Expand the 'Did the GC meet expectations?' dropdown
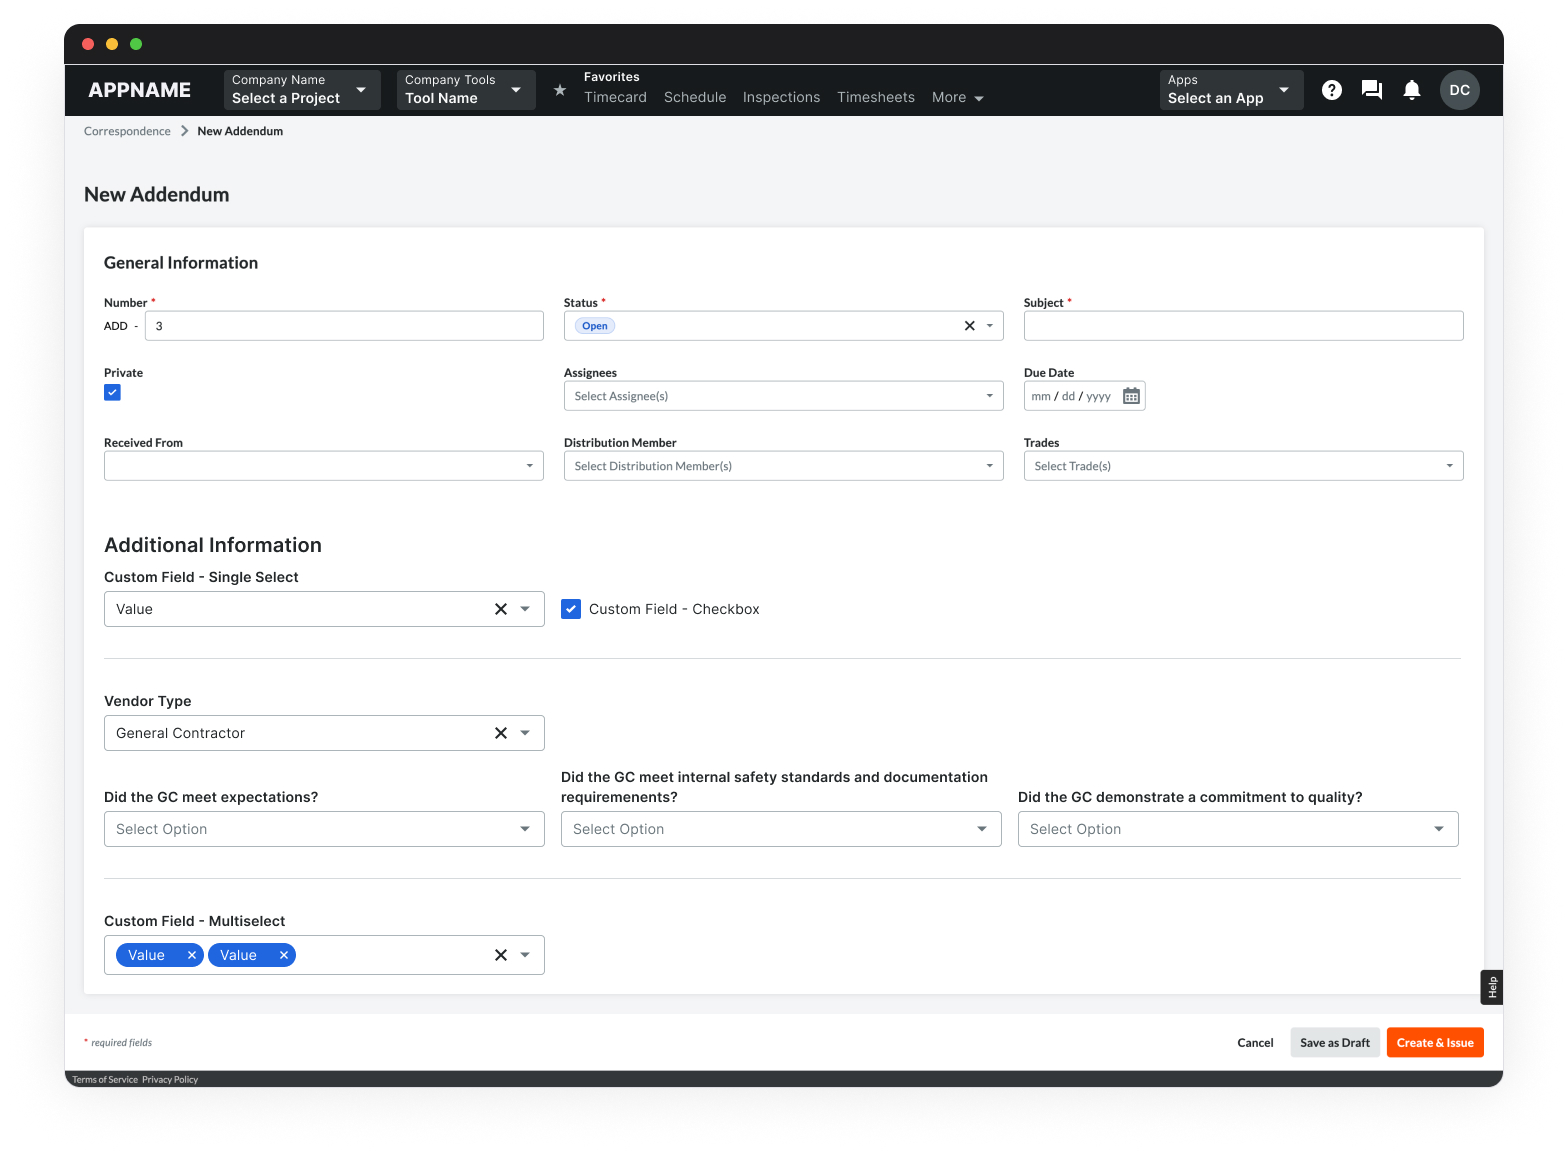Viewport: 1568px width, 1152px height. click(x=324, y=829)
